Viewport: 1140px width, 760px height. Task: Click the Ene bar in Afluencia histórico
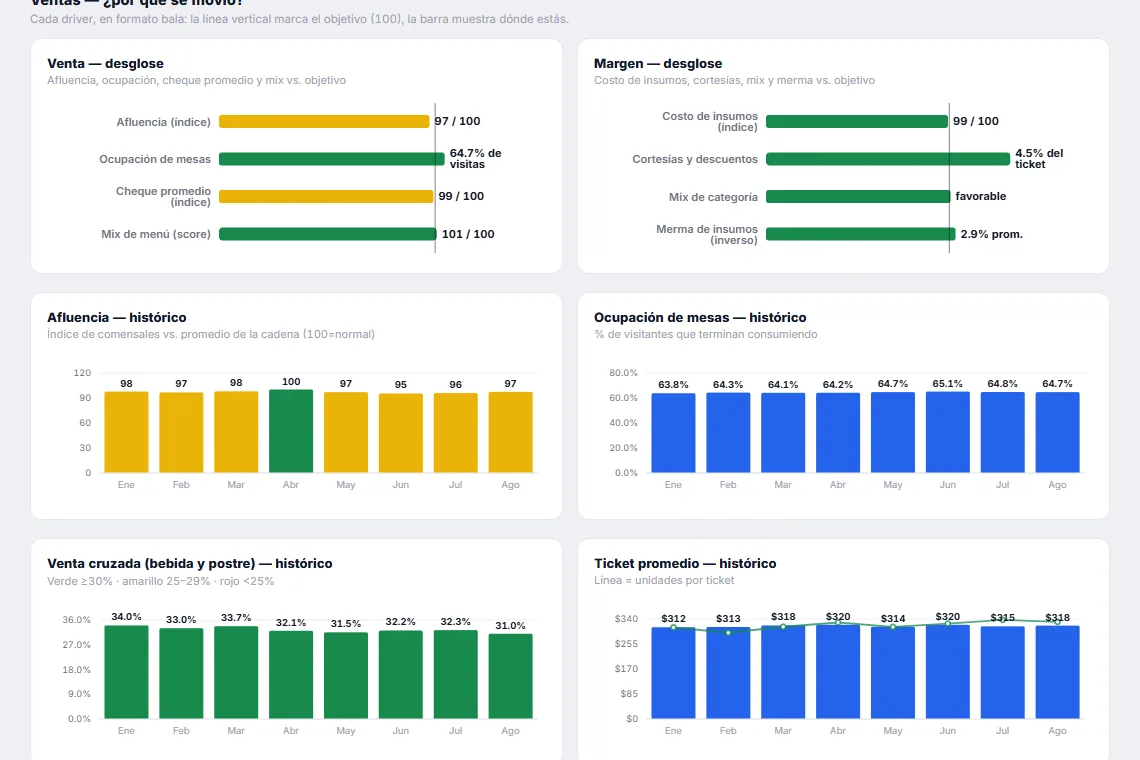click(x=127, y=432)
